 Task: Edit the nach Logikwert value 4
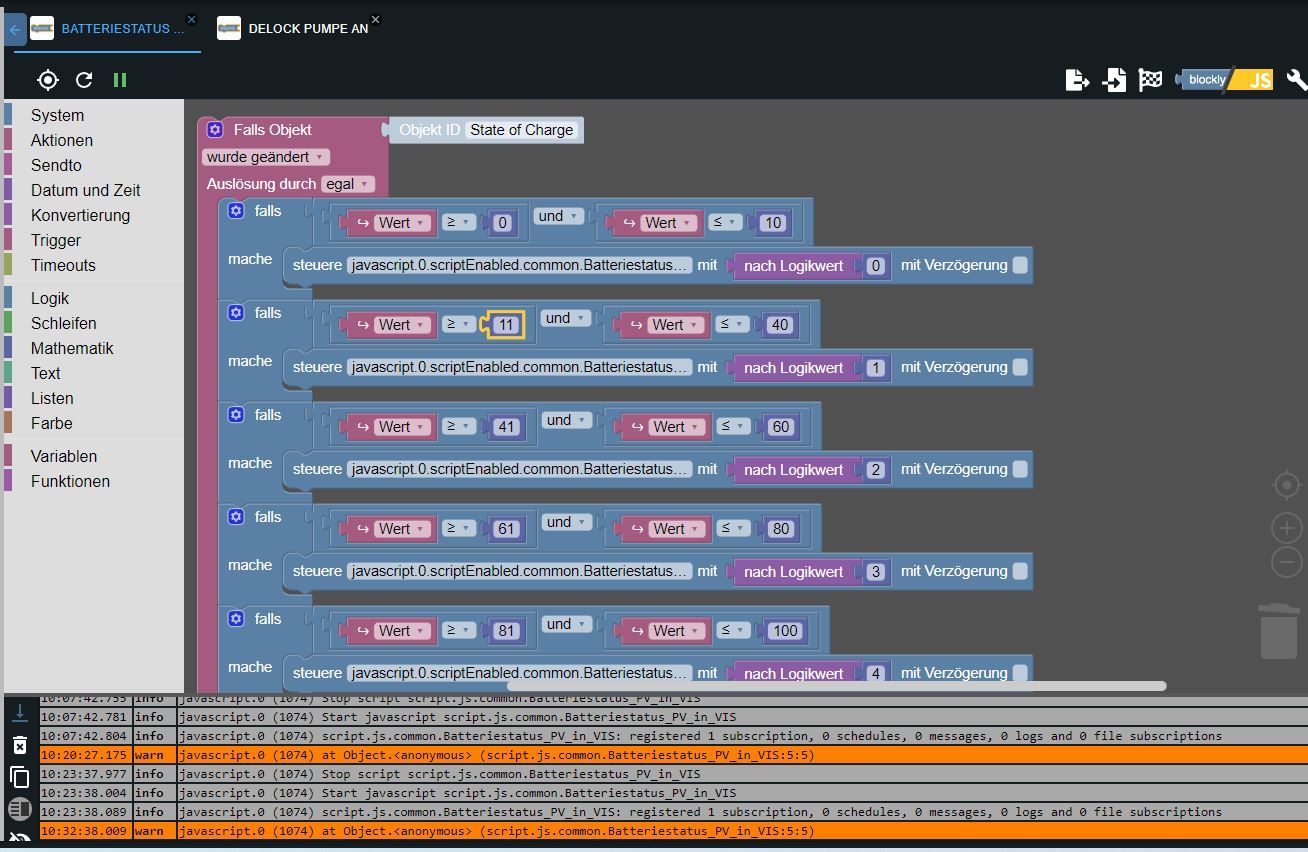pyautogui.click(x=876, y=673)
